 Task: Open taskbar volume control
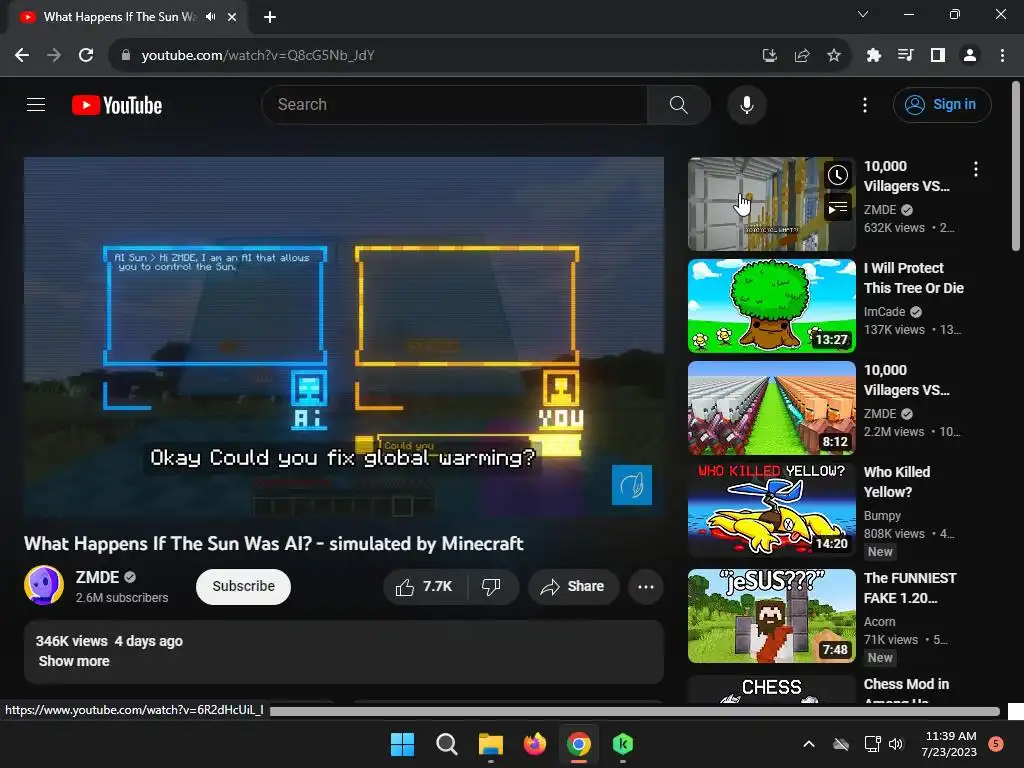tap(896, 744)
